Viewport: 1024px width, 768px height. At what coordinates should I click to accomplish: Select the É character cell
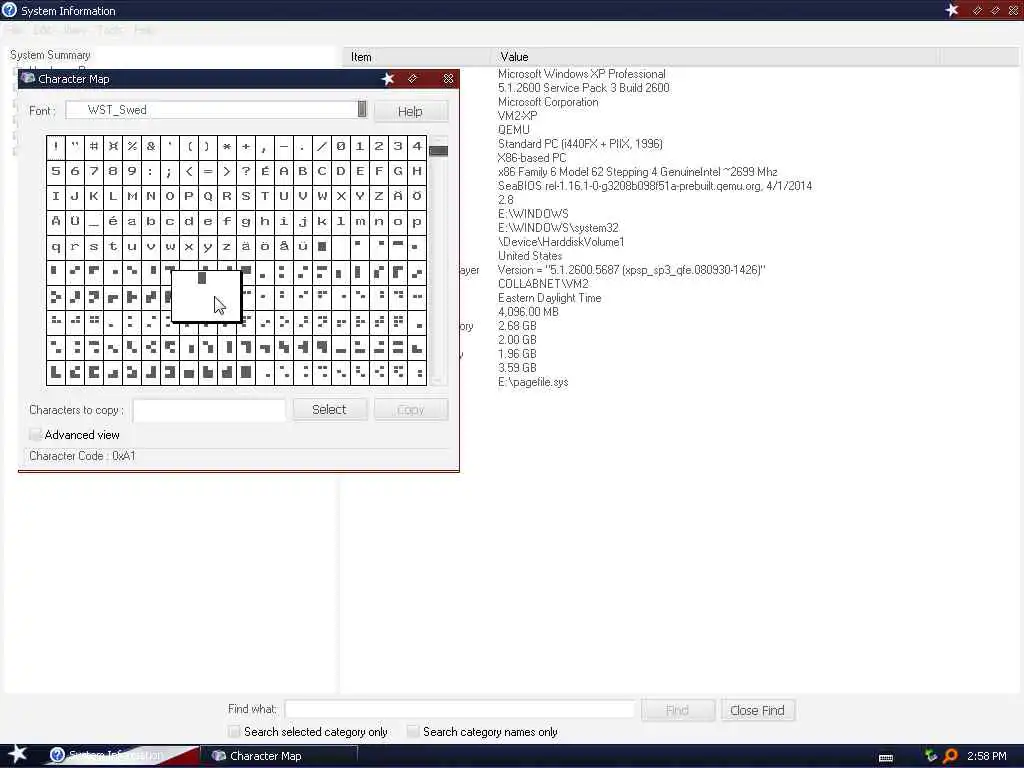pos(264,171)
